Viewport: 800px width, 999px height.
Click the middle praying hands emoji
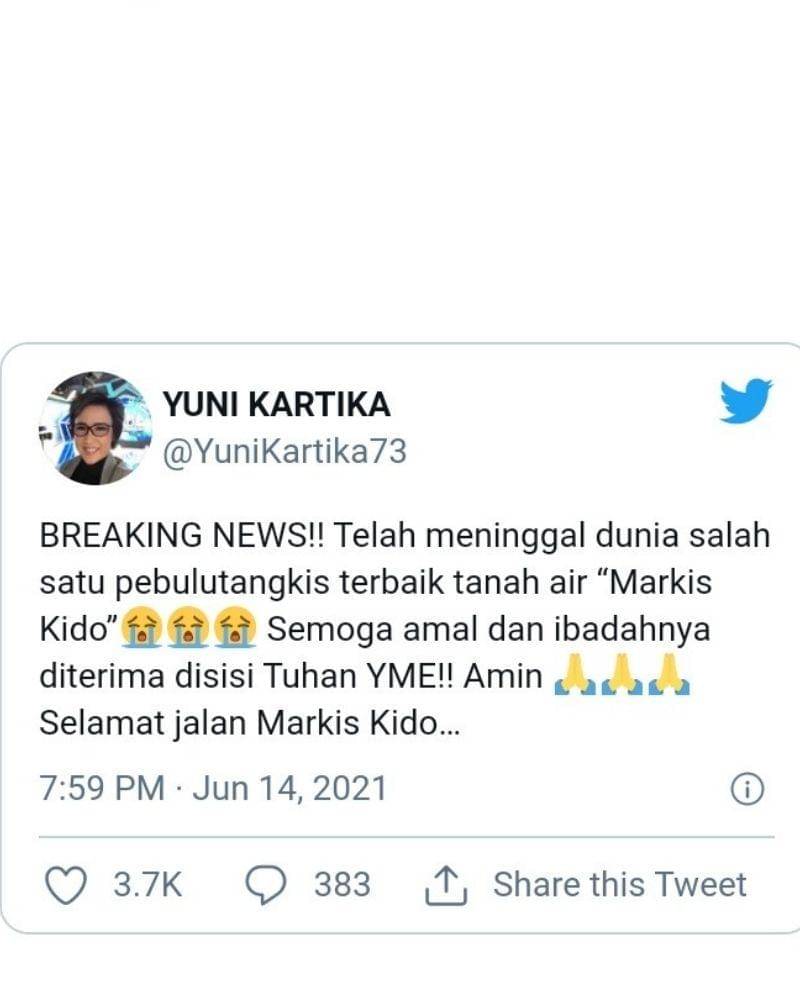tap(622, 673)
